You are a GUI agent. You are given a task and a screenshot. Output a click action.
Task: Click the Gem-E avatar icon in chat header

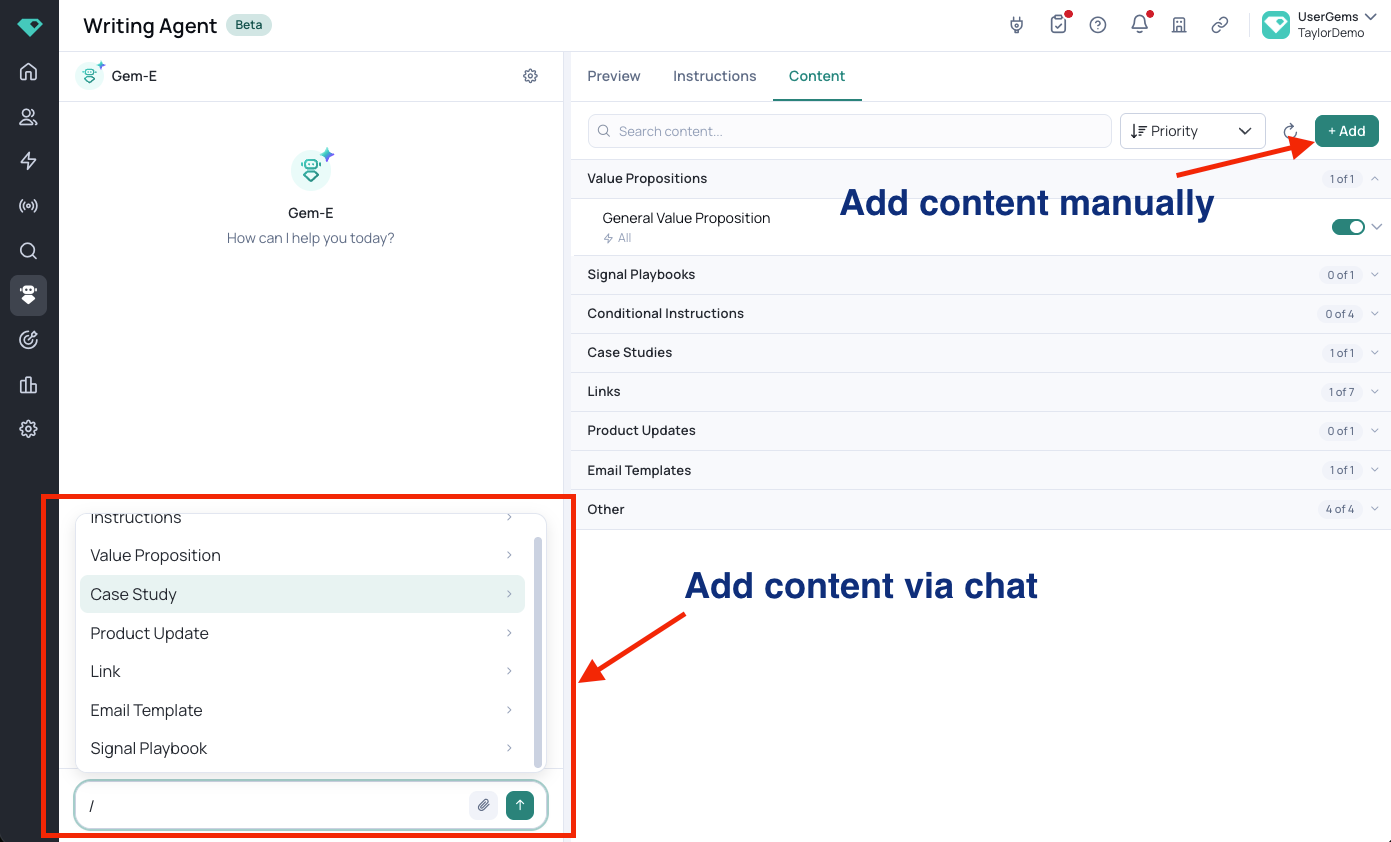pos(90,75)
